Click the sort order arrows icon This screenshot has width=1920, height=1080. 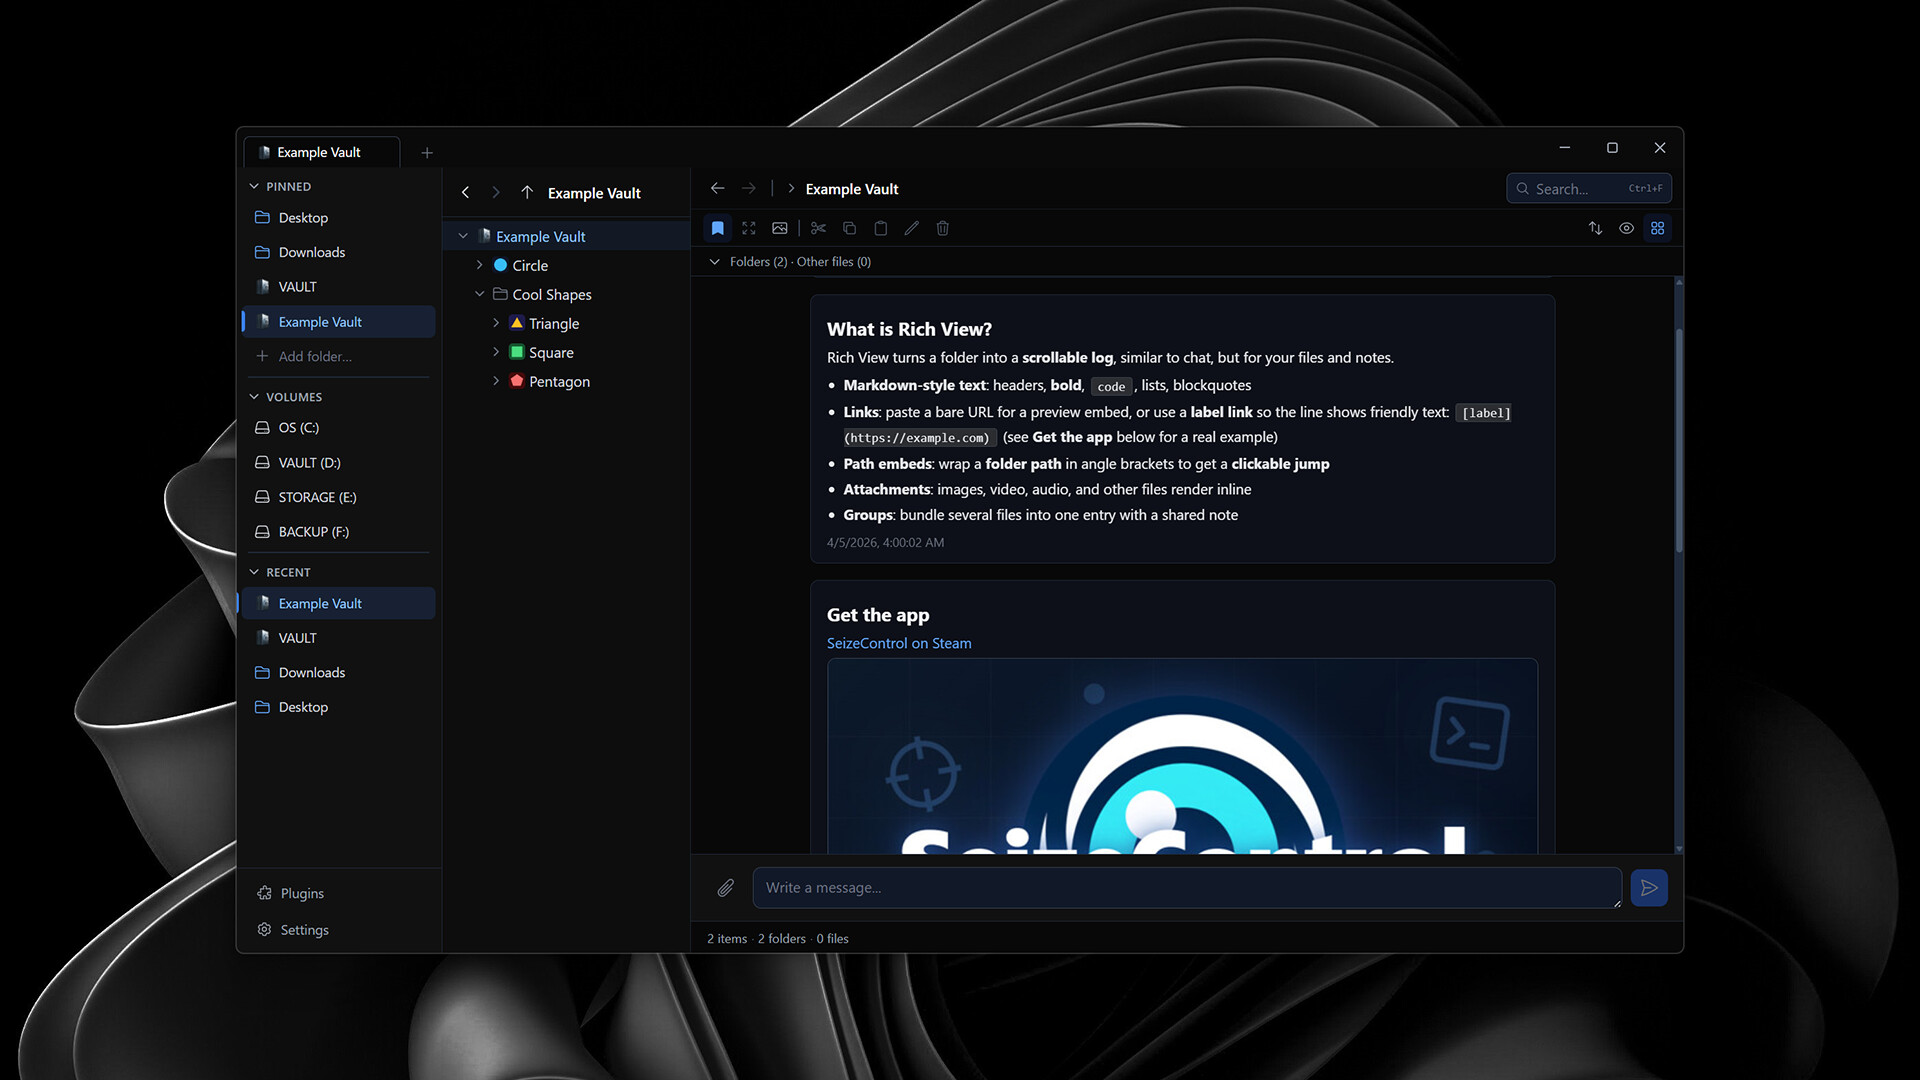[1595, 228]
